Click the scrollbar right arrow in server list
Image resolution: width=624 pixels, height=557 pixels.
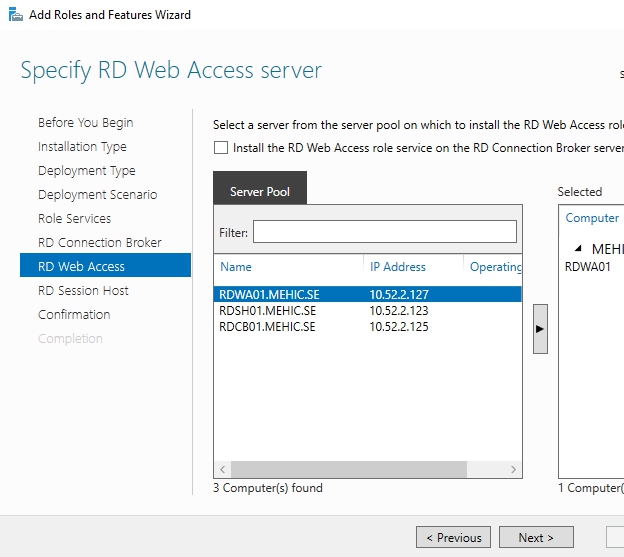tap(514, 470)
